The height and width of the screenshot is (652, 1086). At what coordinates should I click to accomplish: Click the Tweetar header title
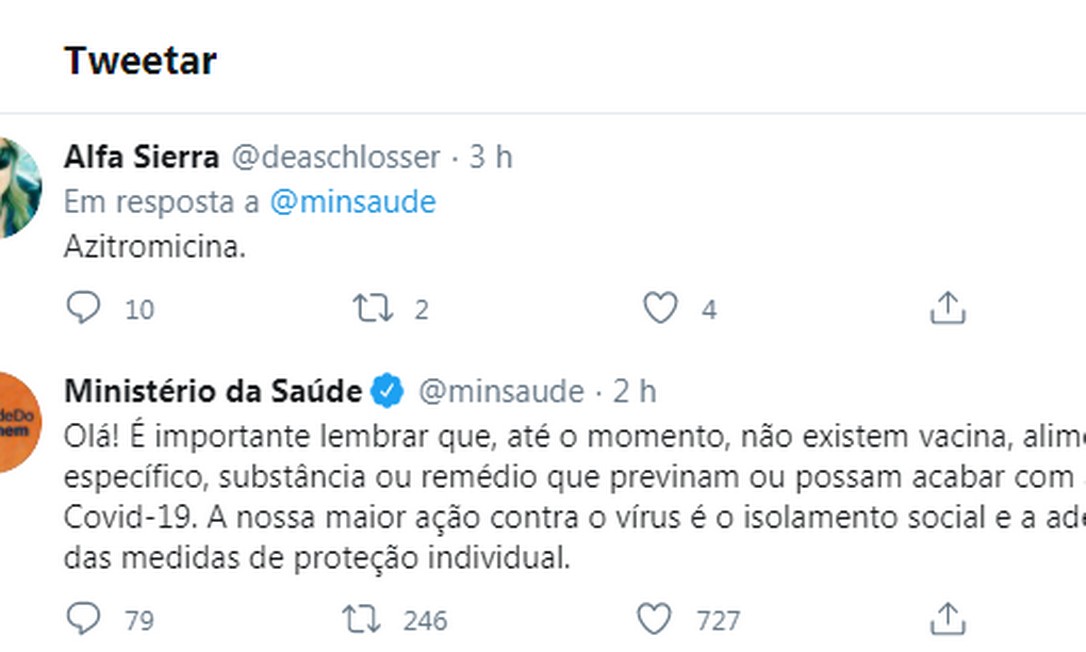pos(140,61)
